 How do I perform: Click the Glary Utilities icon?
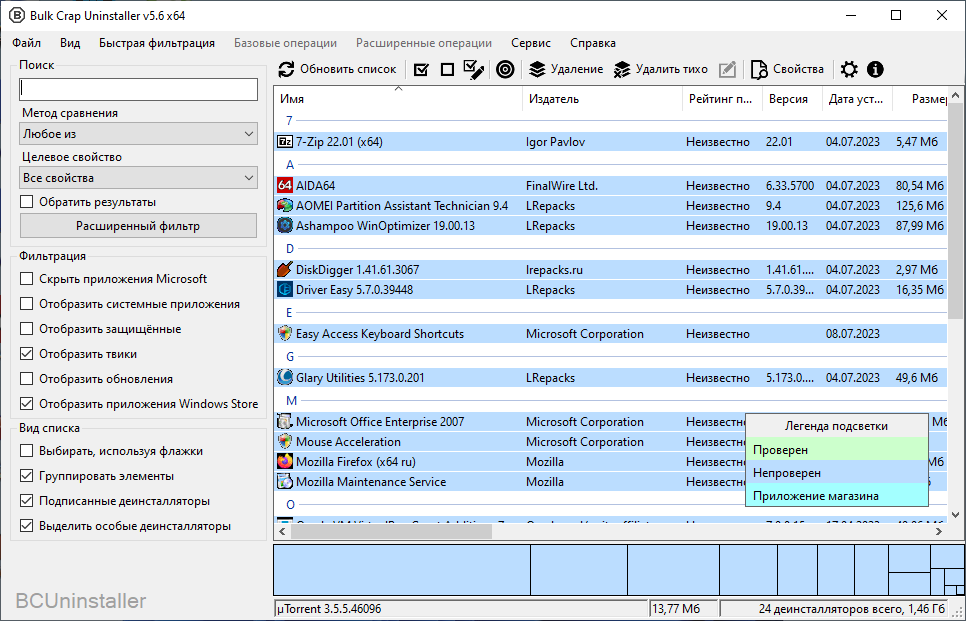point(285,377)
